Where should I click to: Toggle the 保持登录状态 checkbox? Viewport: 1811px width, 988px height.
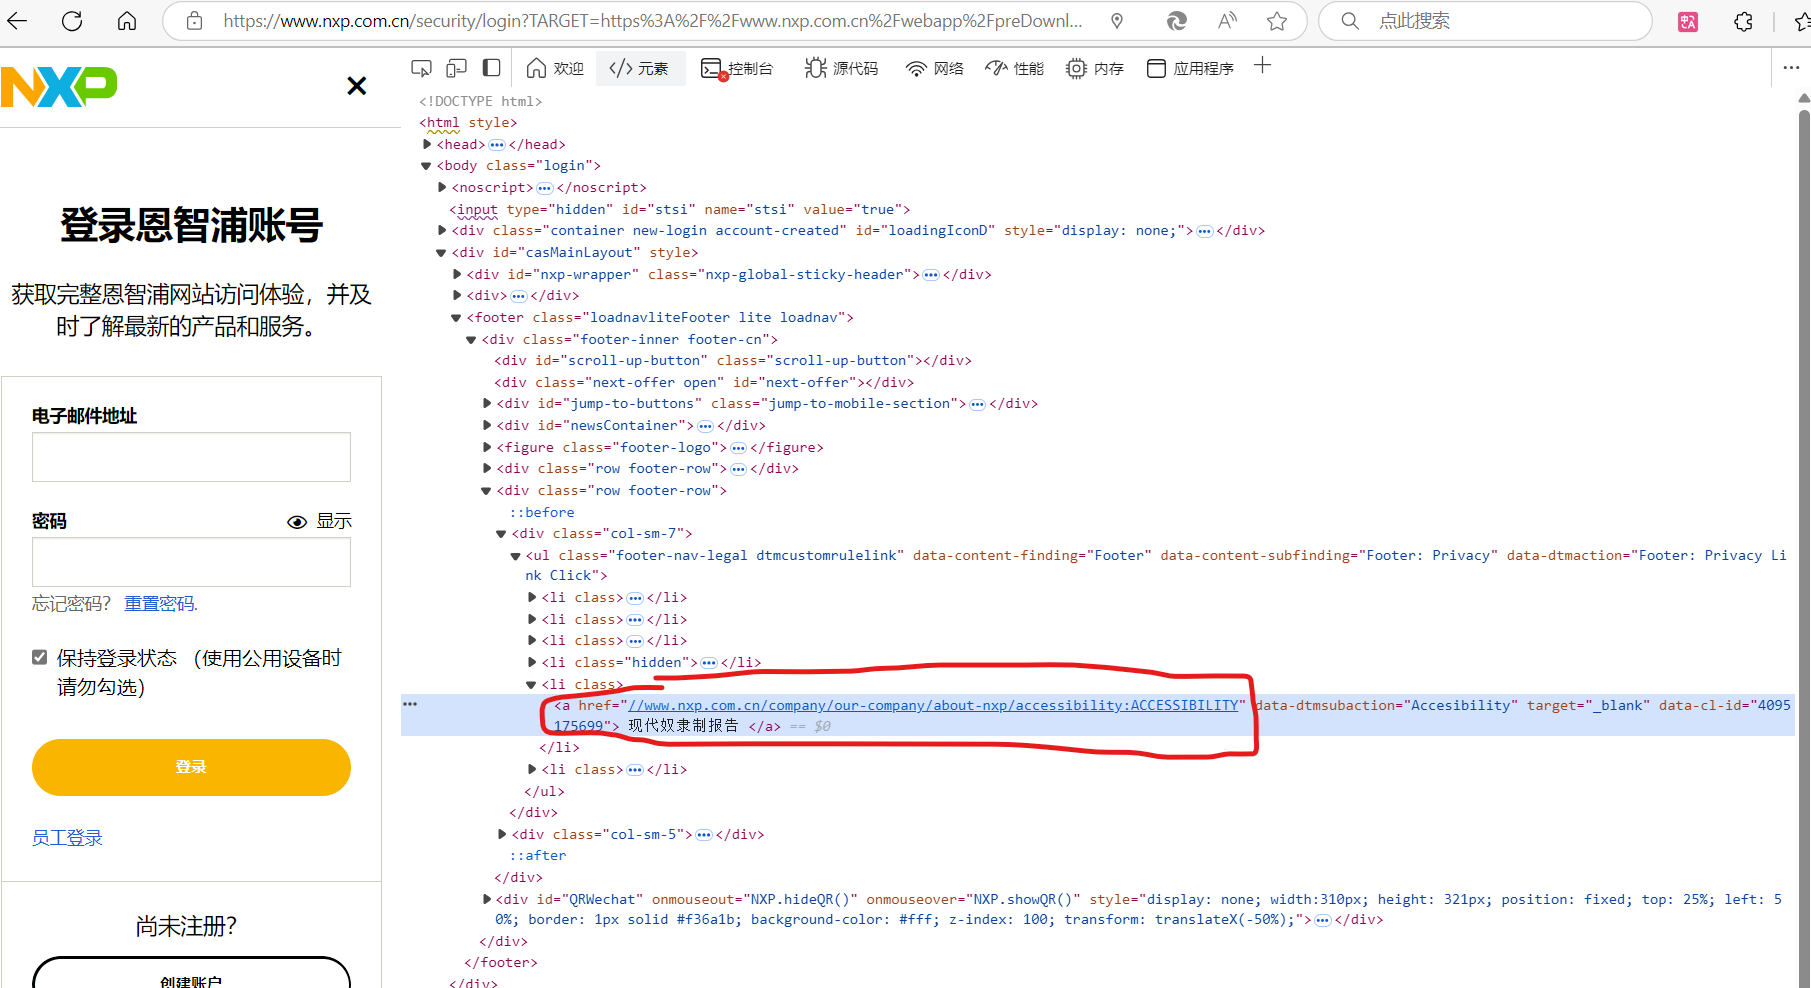click(40, 657)
